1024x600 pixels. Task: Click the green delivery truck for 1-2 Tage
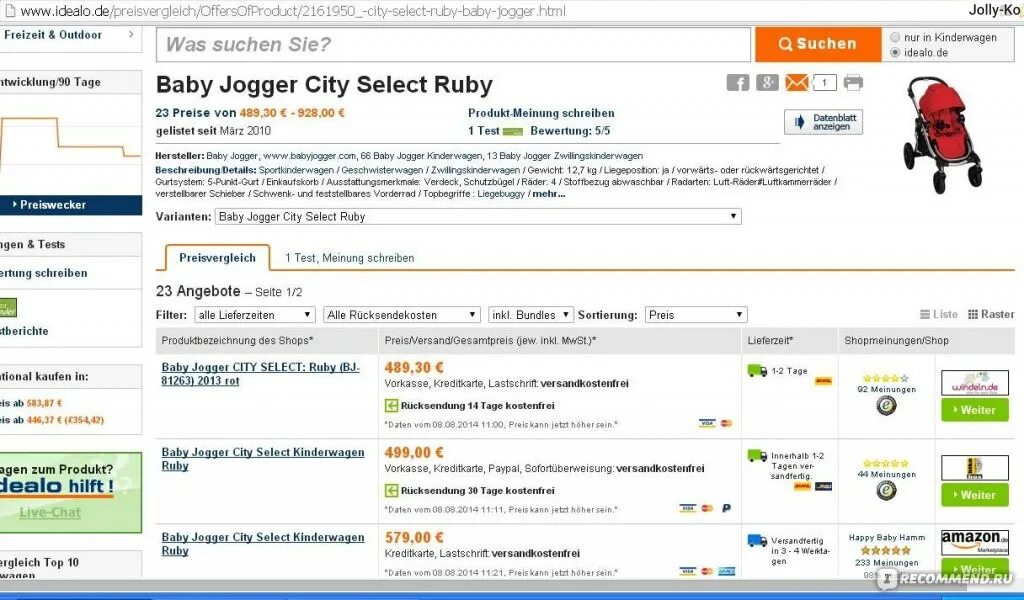pos(757,371)
